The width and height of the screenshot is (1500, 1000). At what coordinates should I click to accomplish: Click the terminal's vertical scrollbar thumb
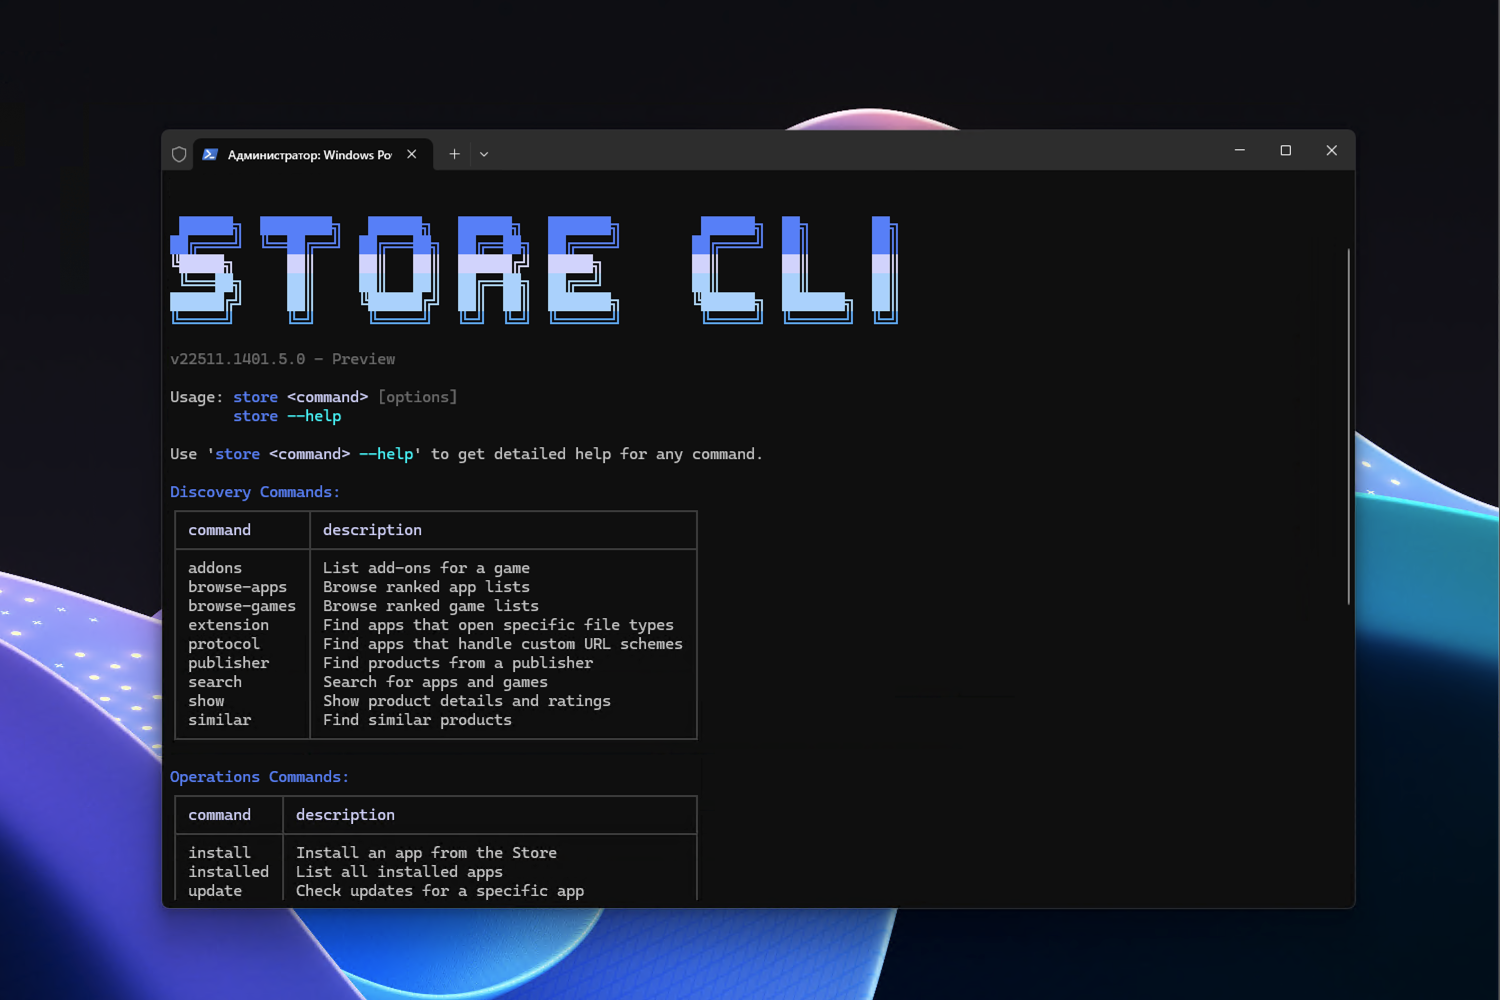point(1349,426)
